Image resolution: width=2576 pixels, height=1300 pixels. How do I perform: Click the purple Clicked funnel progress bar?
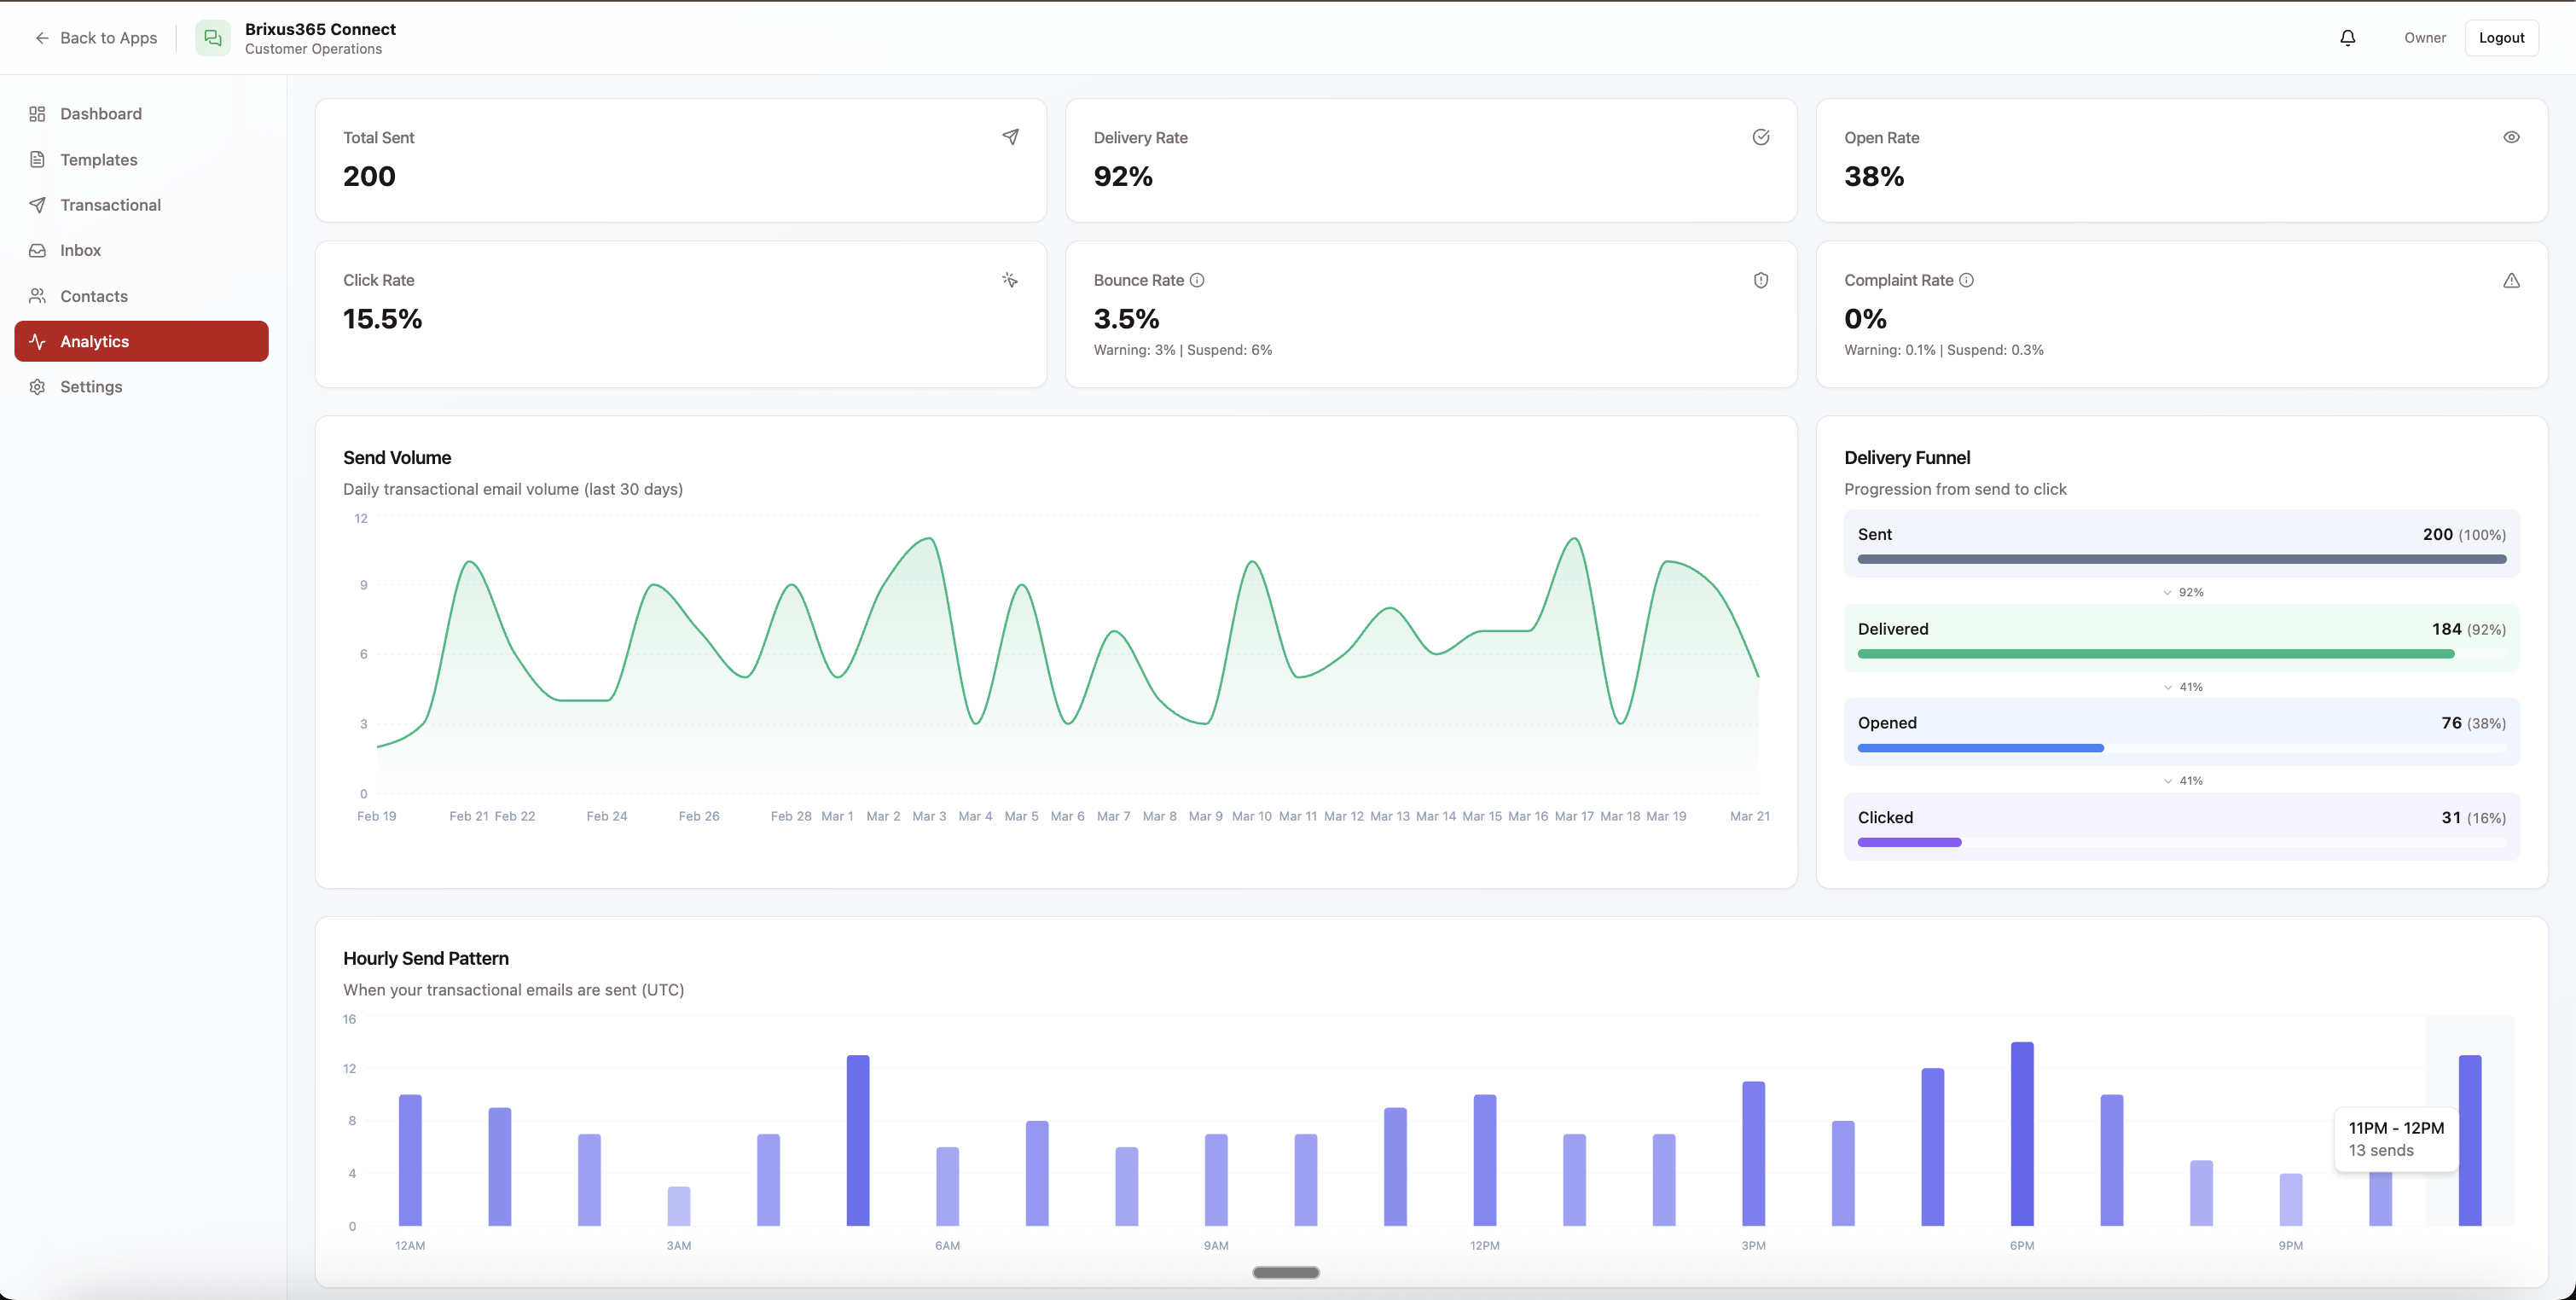pyautogui.click(x=1909, y=842)
